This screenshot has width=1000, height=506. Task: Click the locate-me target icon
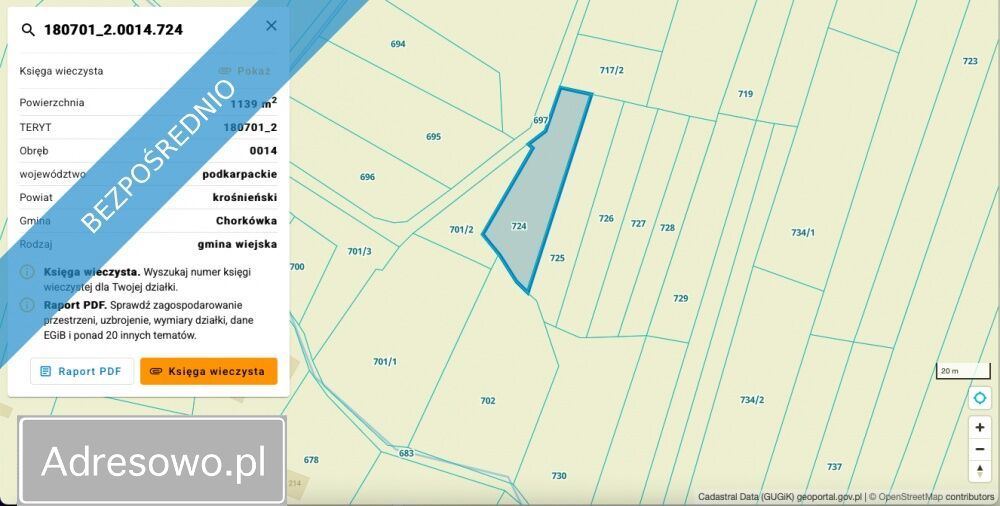[x=980, y=398]
